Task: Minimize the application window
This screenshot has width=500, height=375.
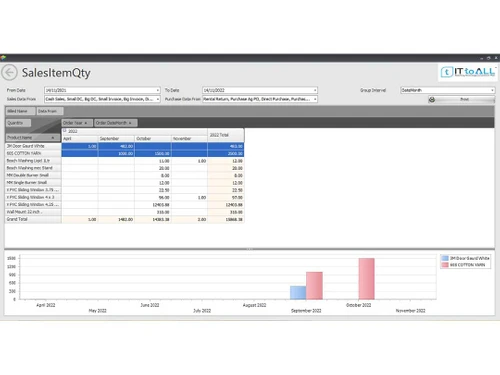Action: pos(482,58)
